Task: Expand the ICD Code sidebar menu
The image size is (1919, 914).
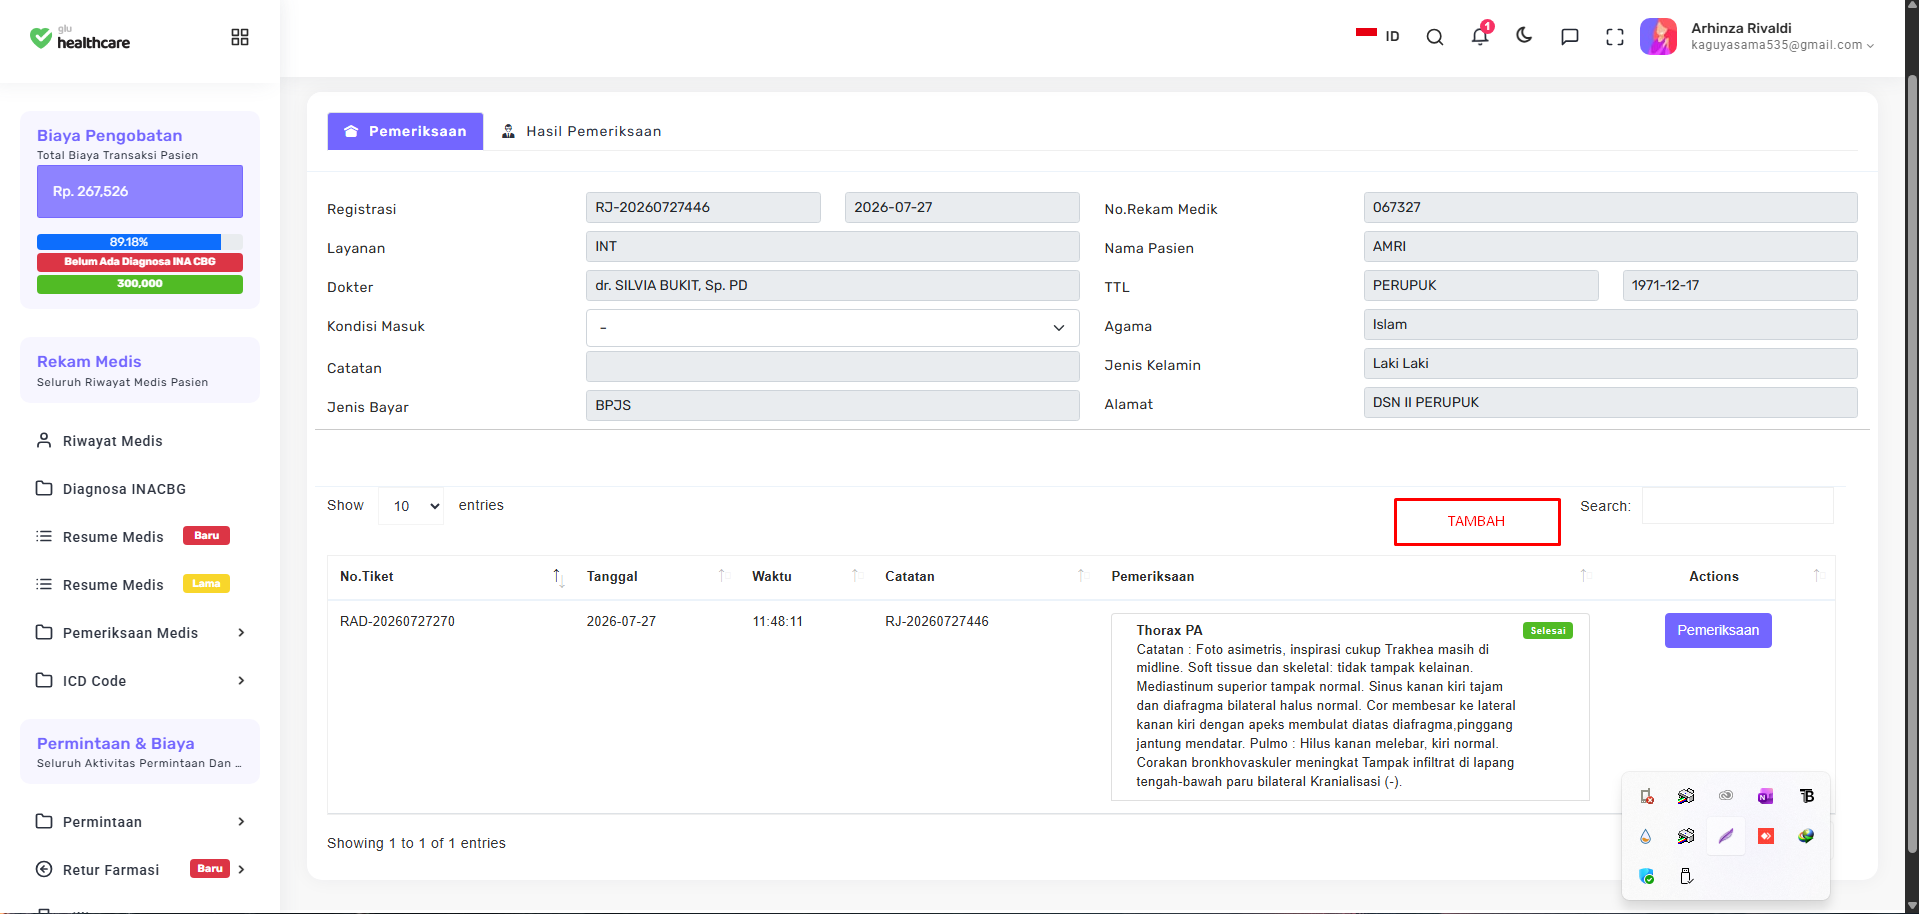Action: point(140,681)
